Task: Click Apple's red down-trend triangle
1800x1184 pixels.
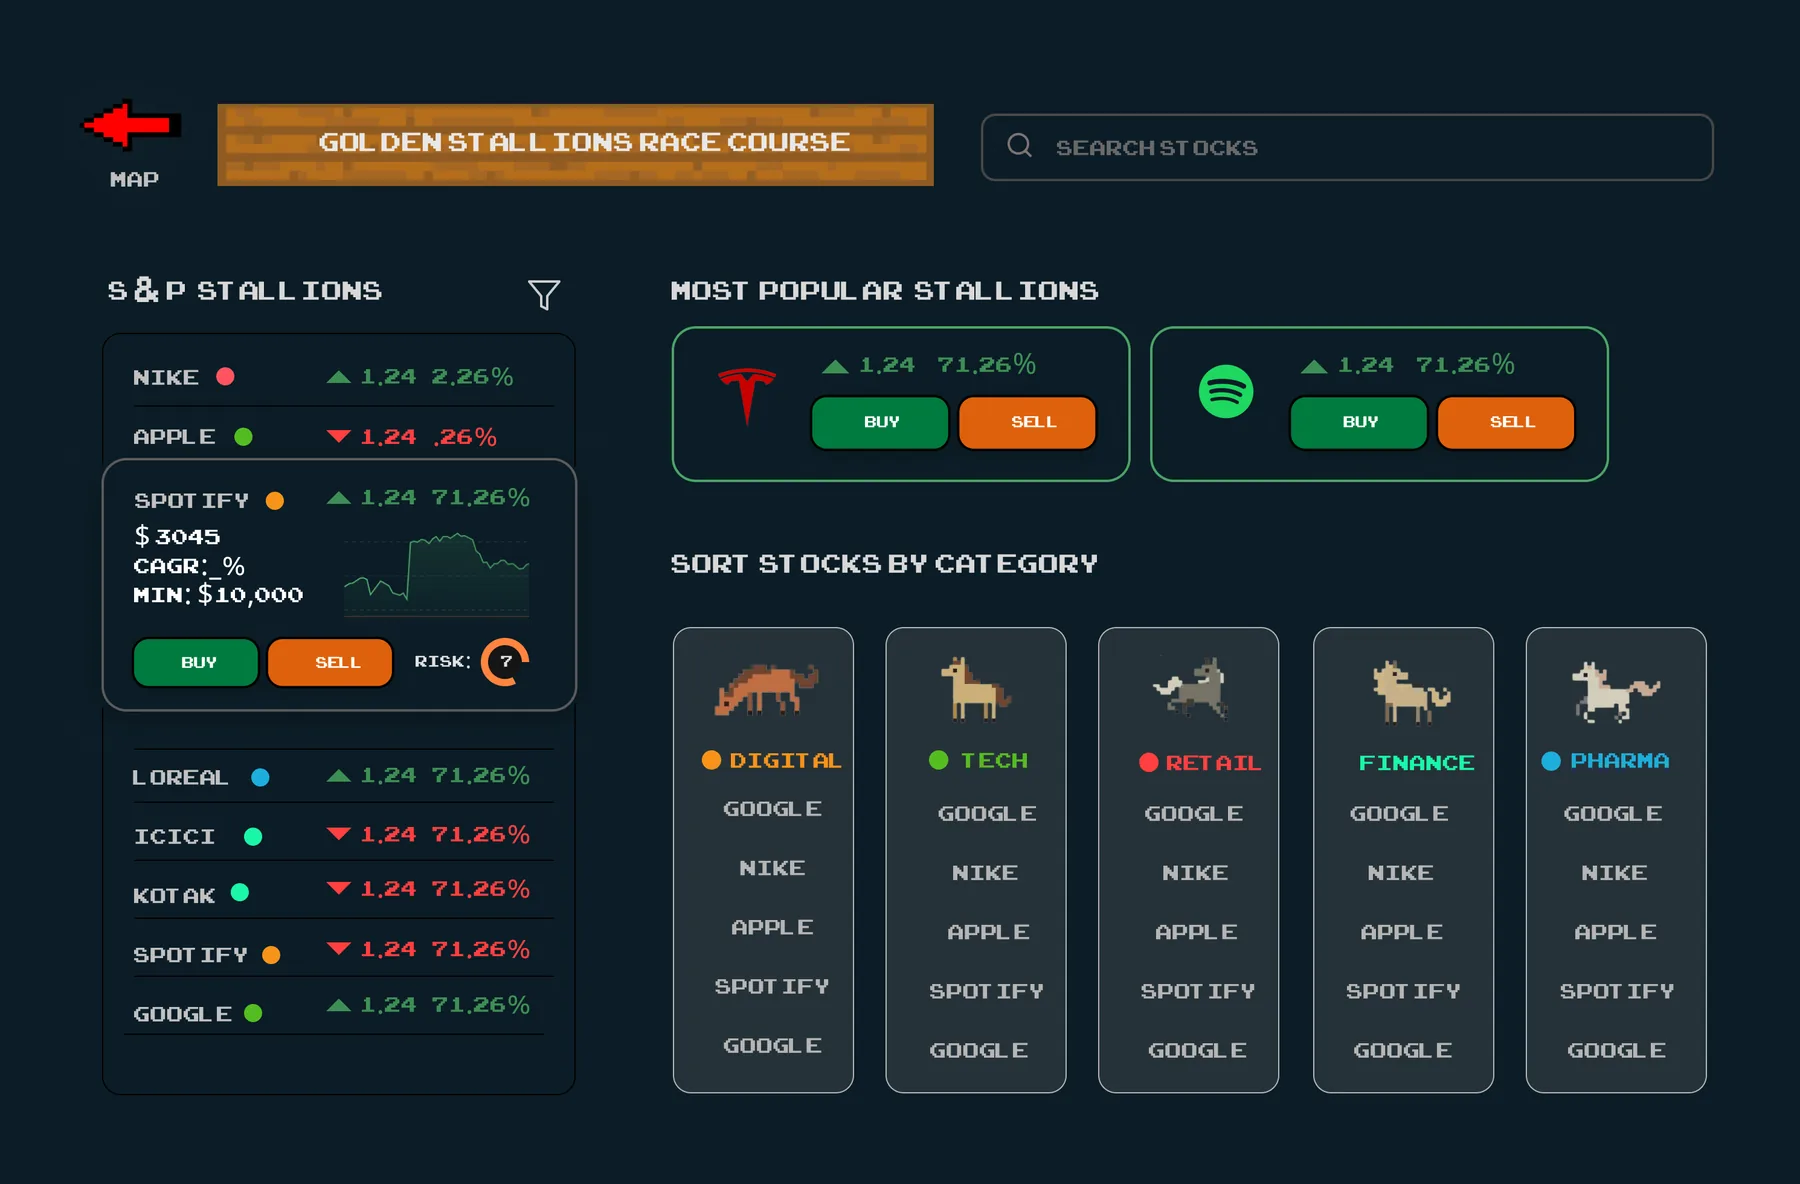Action: (339, 436)
